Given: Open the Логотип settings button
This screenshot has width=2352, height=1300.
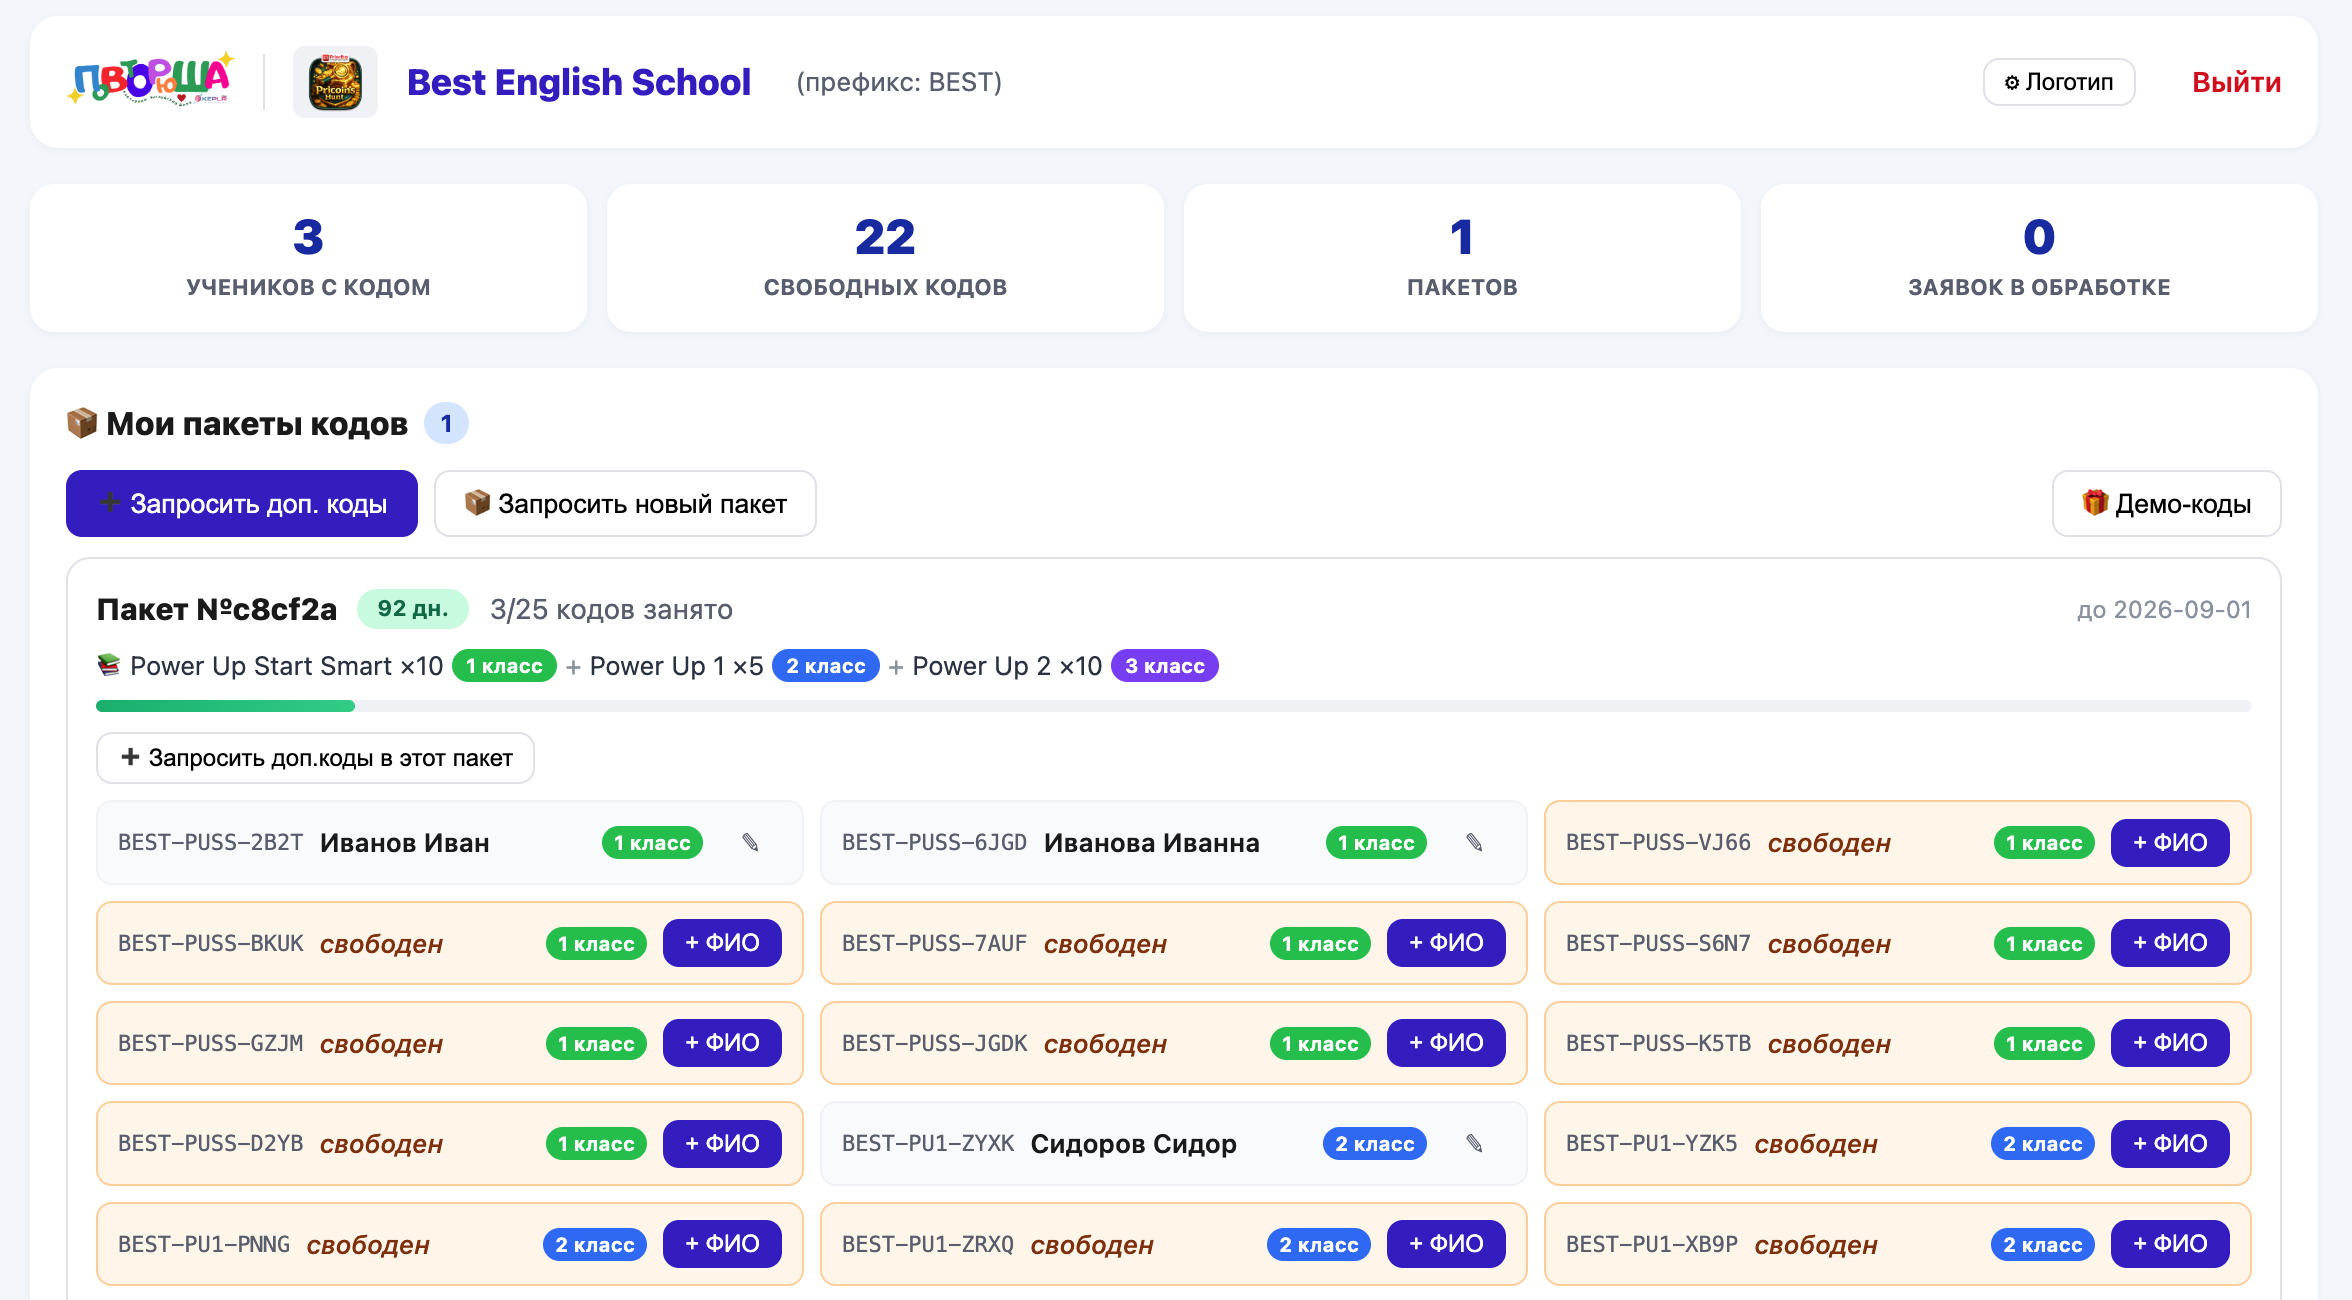Looking at the screenshot, I should click(x=2059, y=82).
